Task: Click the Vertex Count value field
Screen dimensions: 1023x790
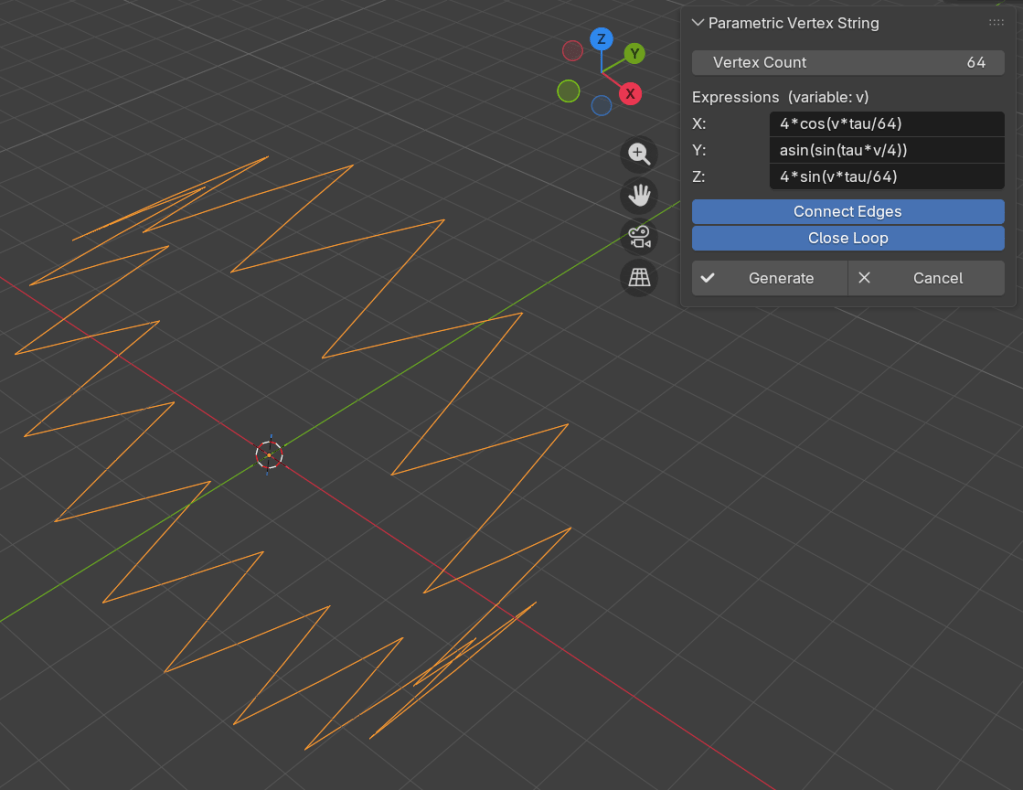Action: click(x=847, y=62)
